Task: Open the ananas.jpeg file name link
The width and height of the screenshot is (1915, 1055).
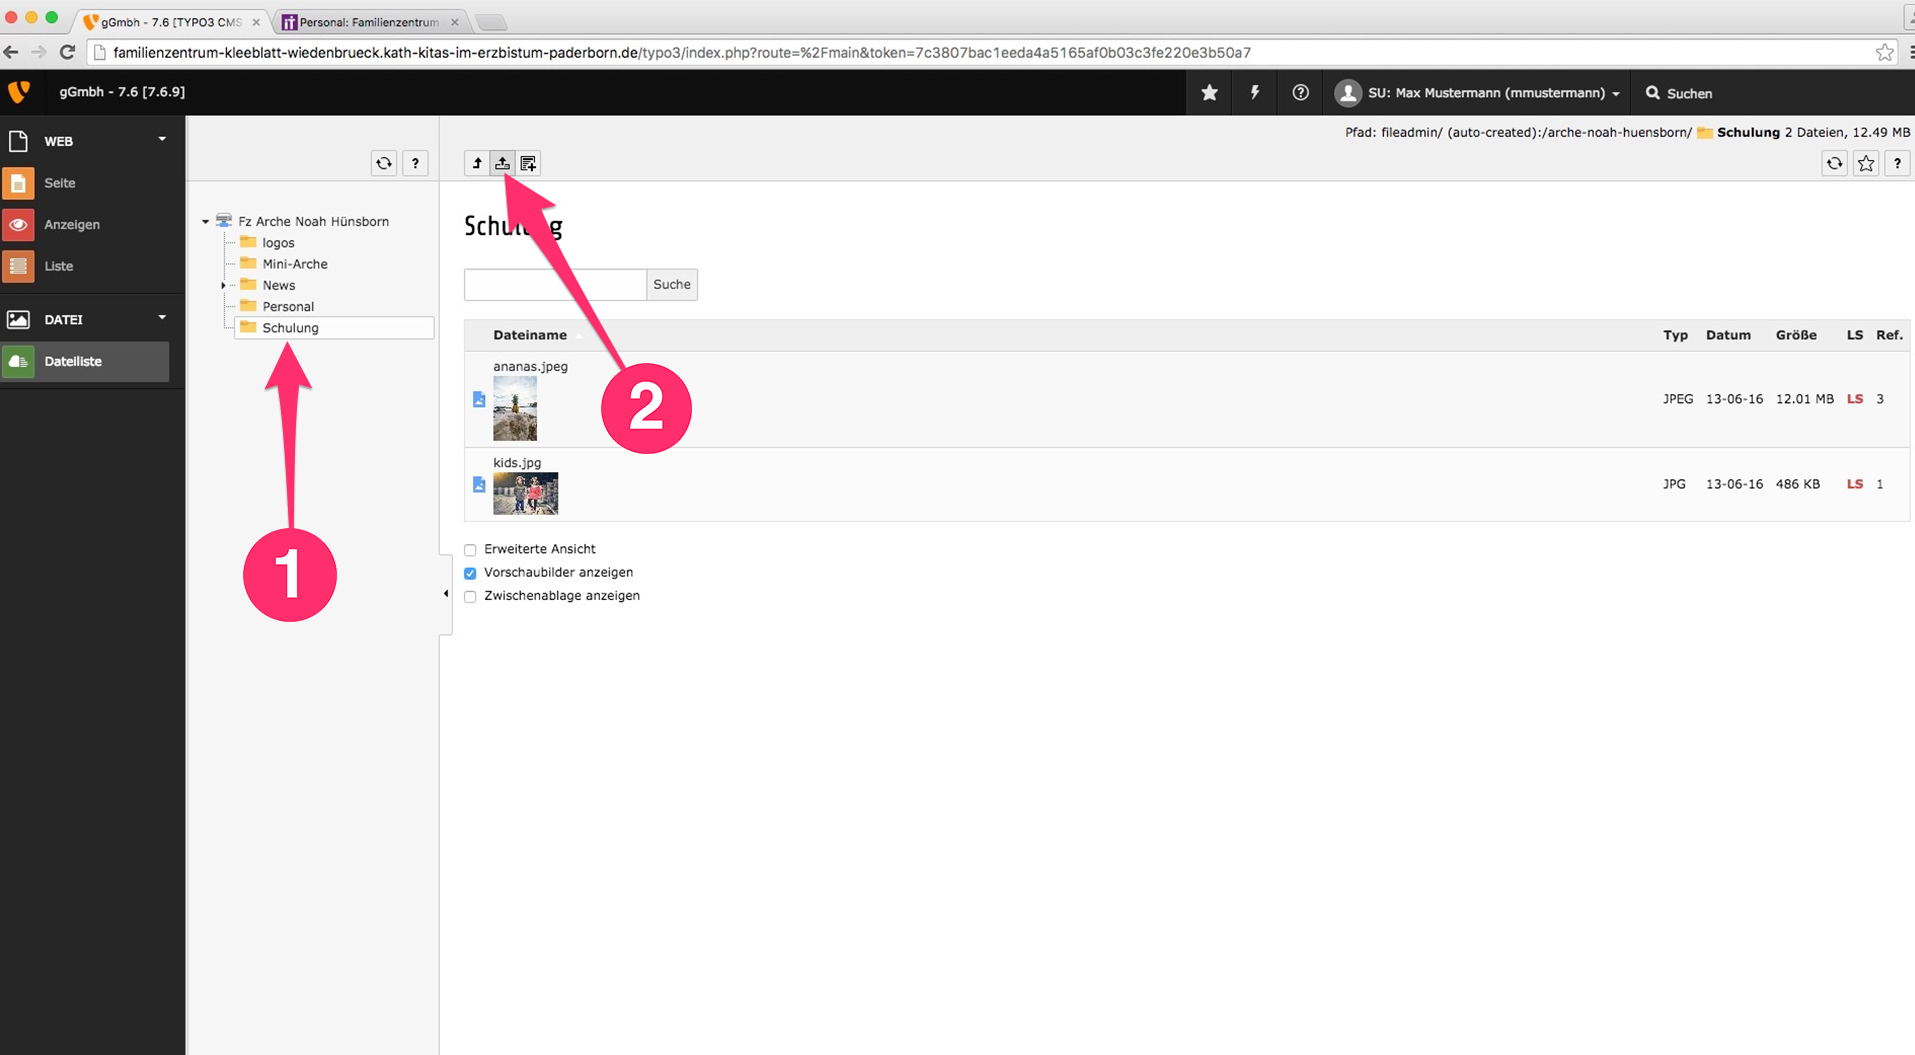Action: point(530,367)
